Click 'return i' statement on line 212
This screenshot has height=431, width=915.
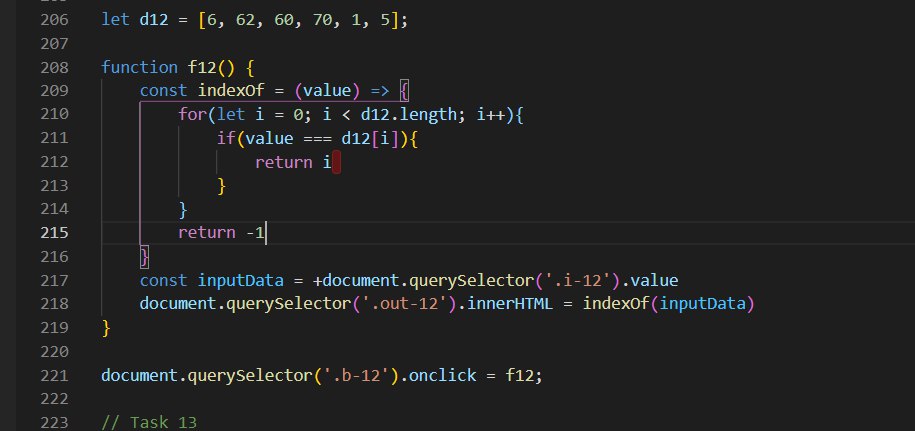tap(294, 162)
